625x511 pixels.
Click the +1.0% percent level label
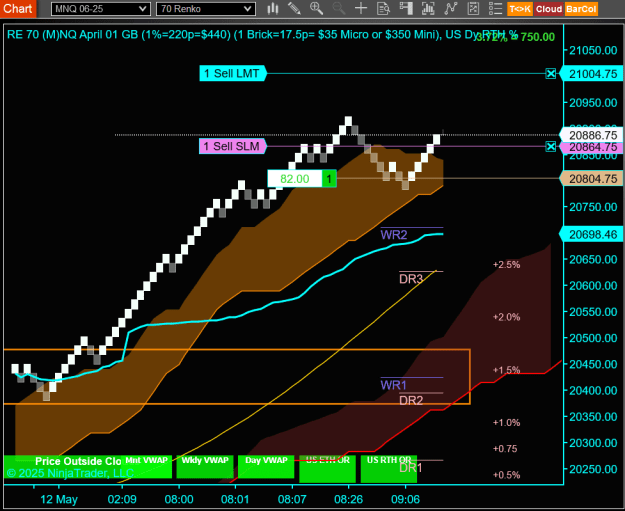506,423
